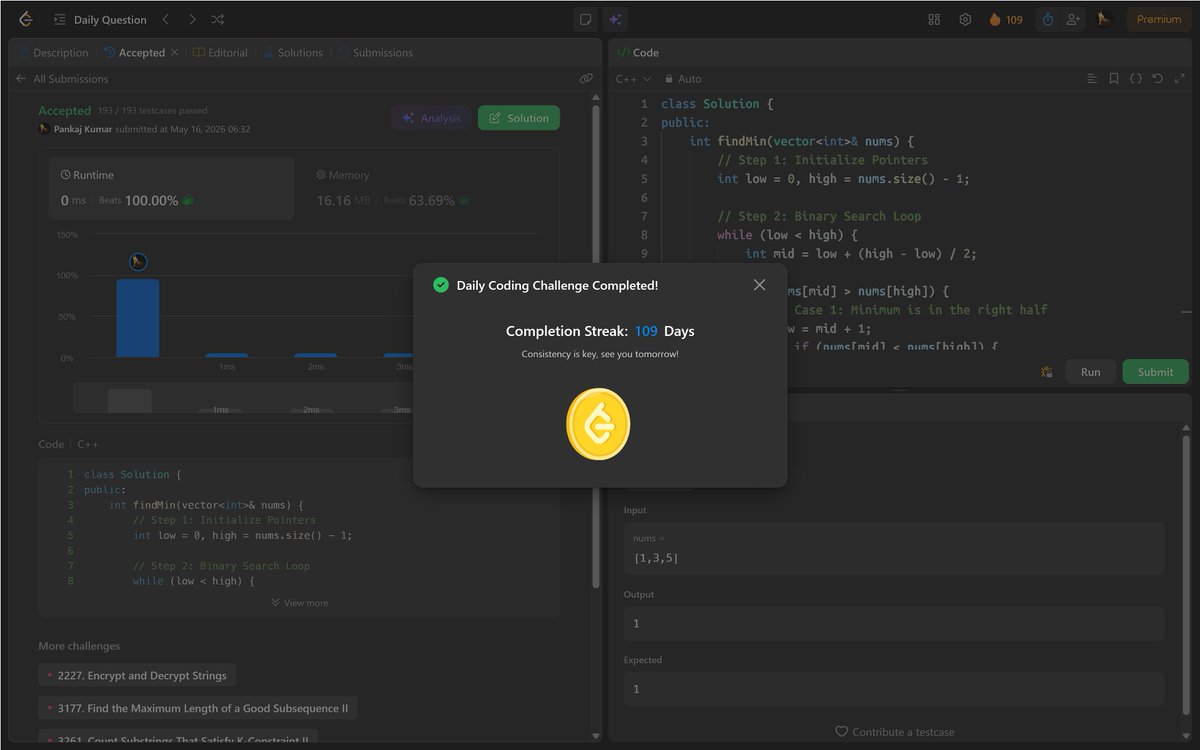The height and width of the screenshot is (750, 1200).
Task: Go to the next question arrow
Action: pos(192,19)
